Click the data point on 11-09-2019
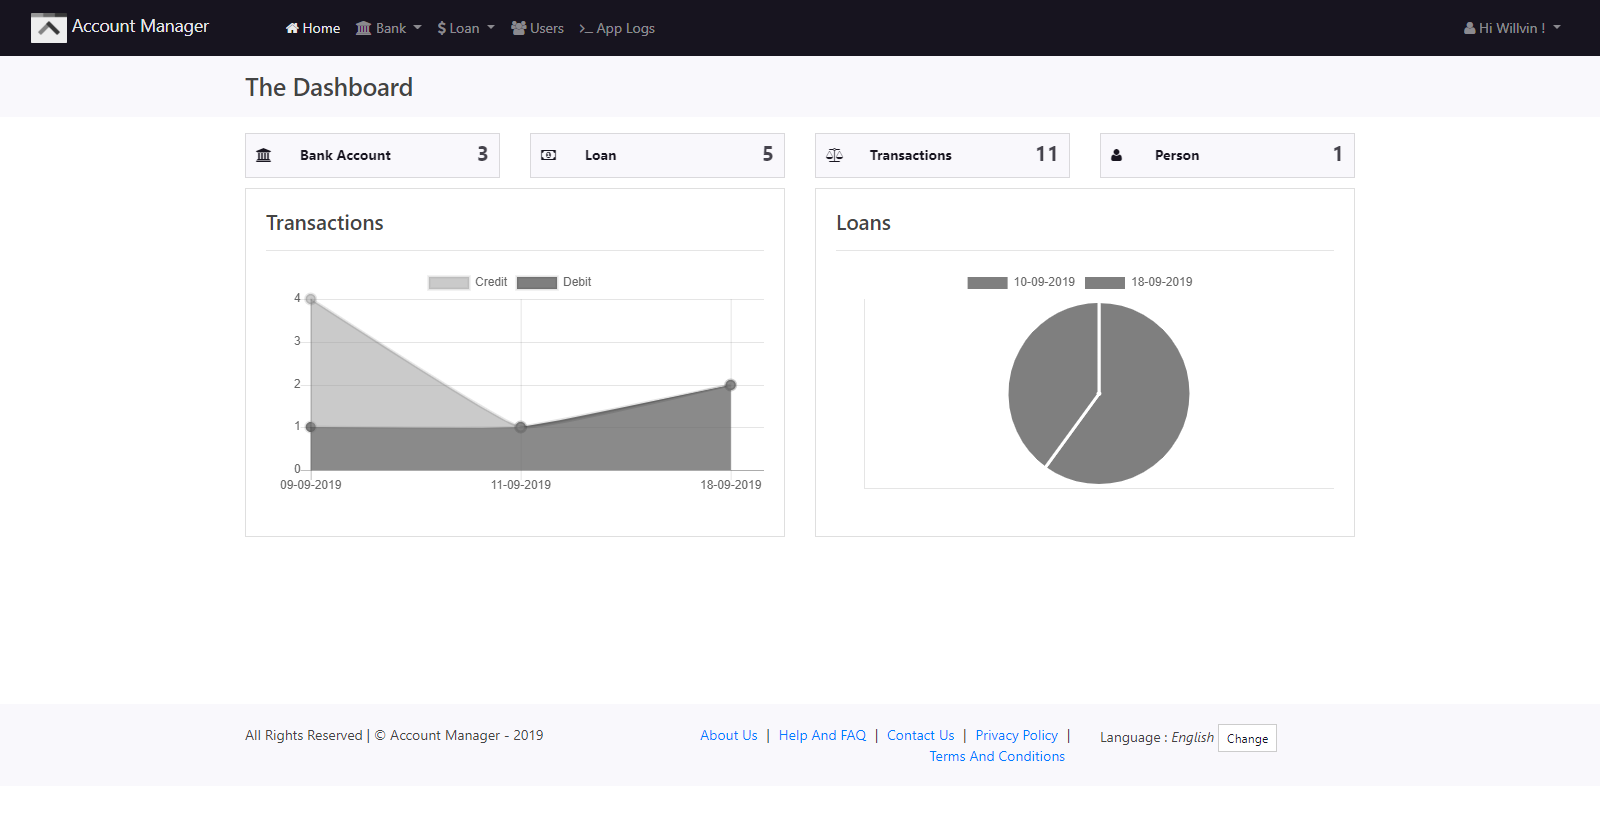 (x=521, y=427)
